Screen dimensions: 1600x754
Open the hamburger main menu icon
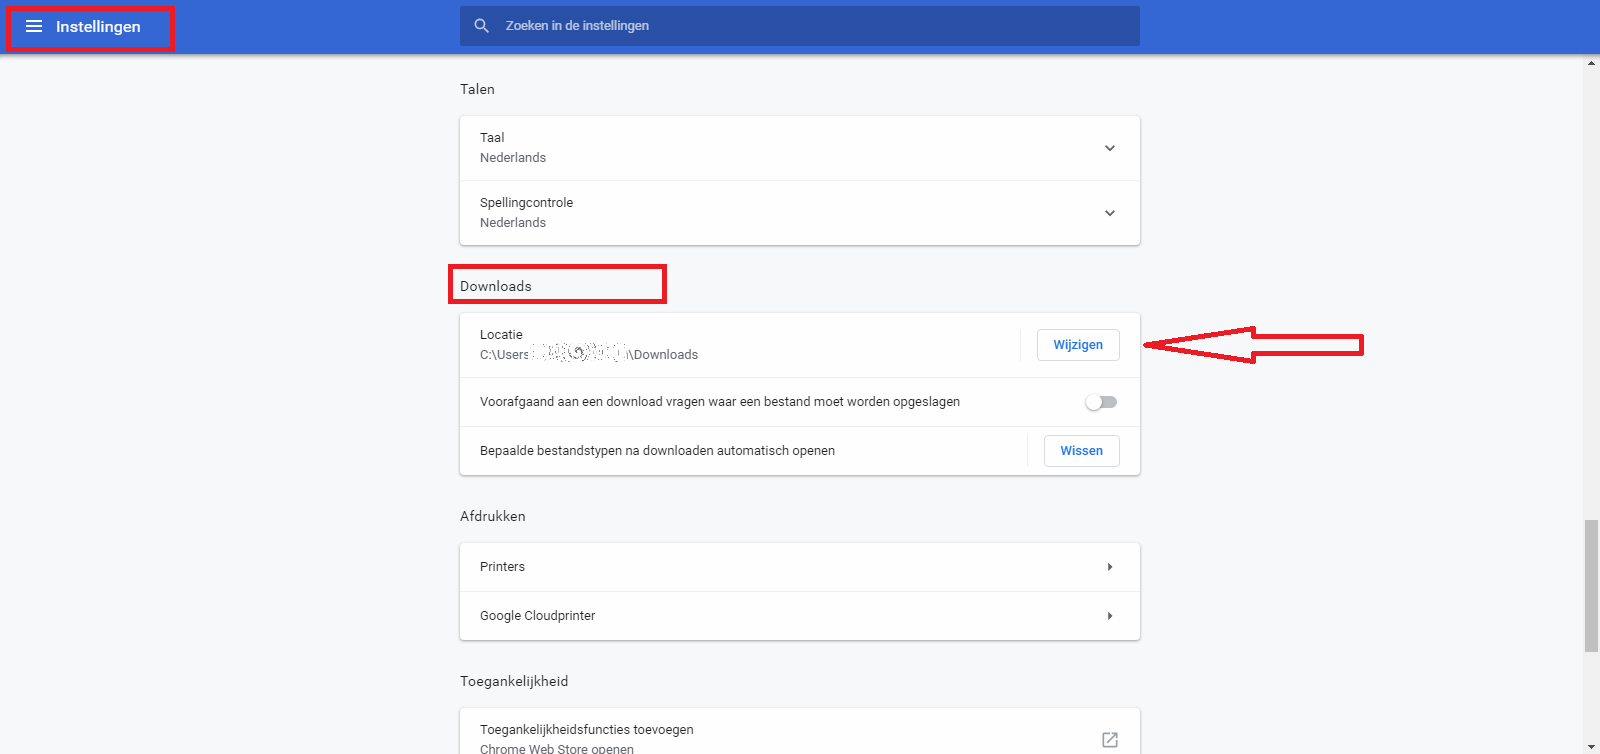point(34,26)
